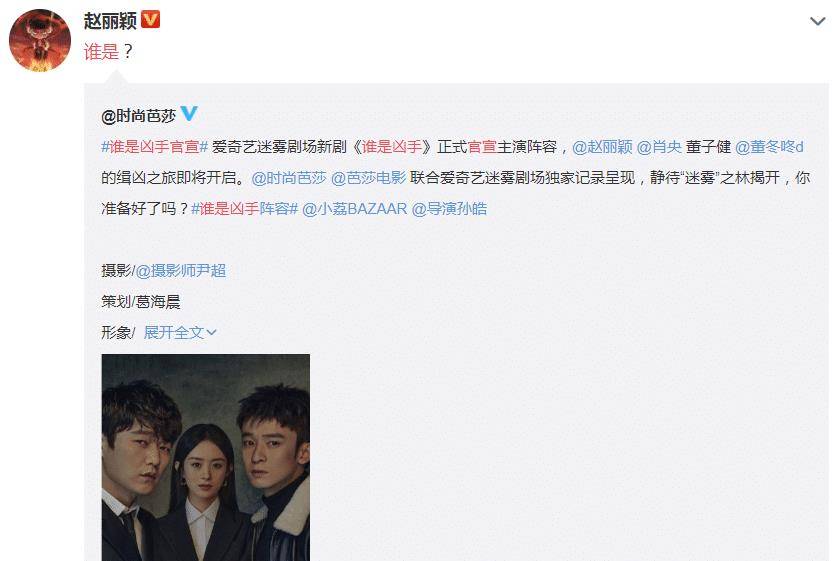Open the @芭莎电影 mention

point(368,178)
